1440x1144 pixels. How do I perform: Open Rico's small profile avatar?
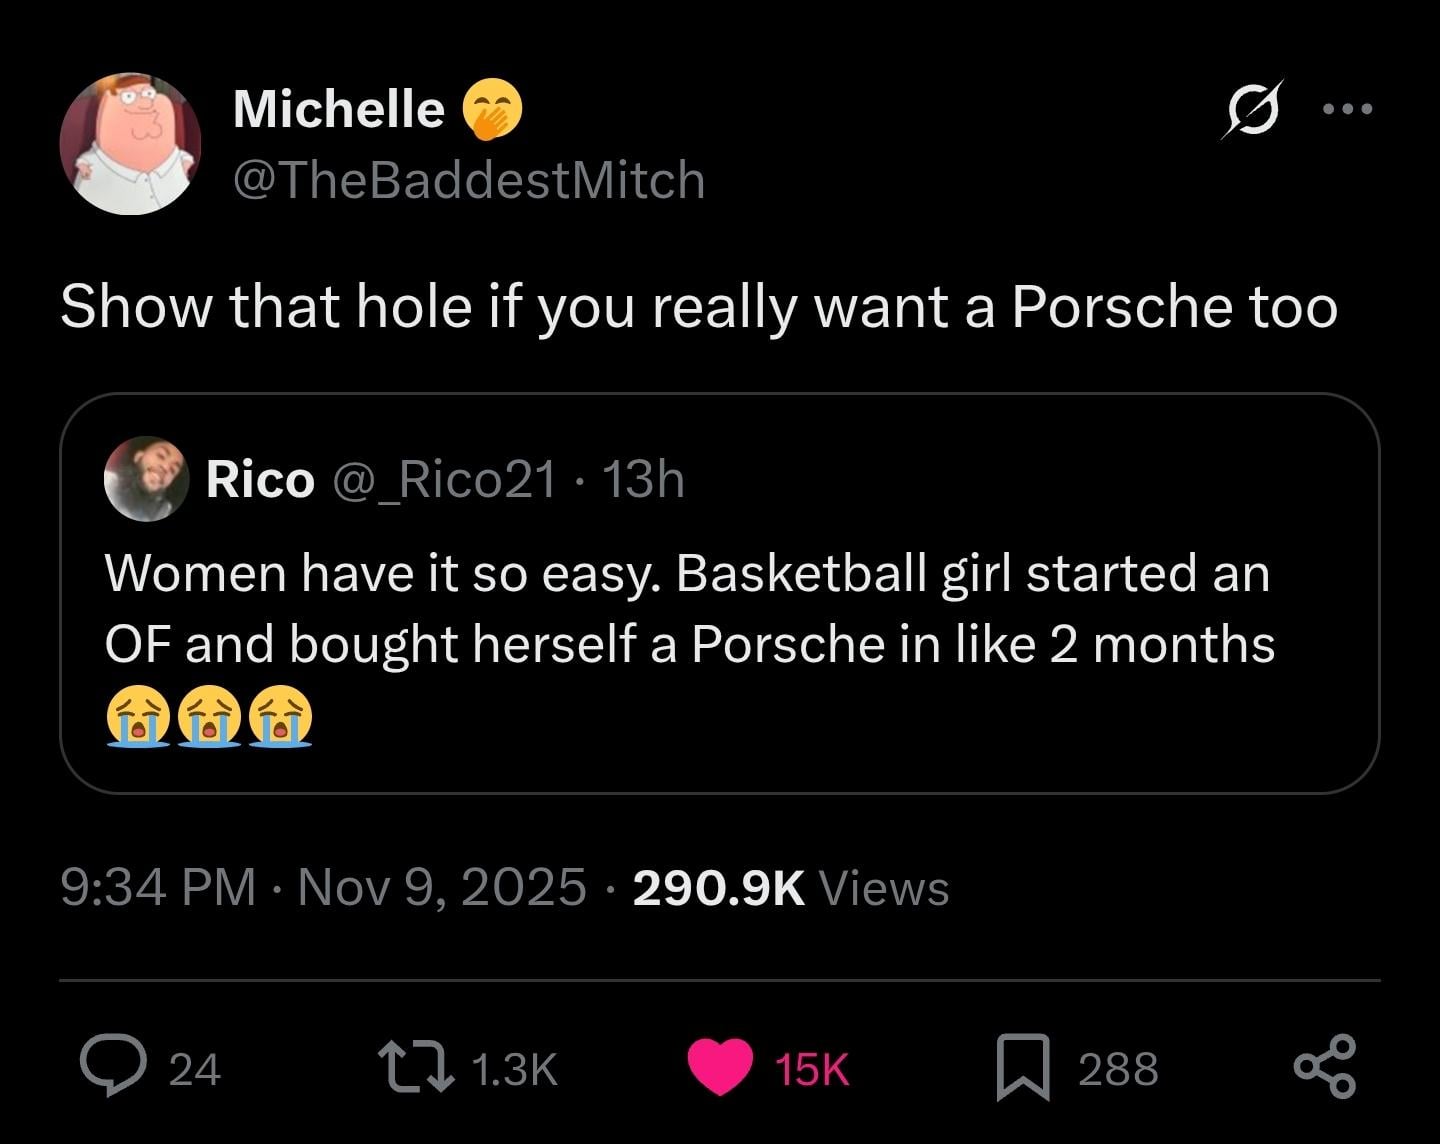pyautogui.click(x=147, y=479)
